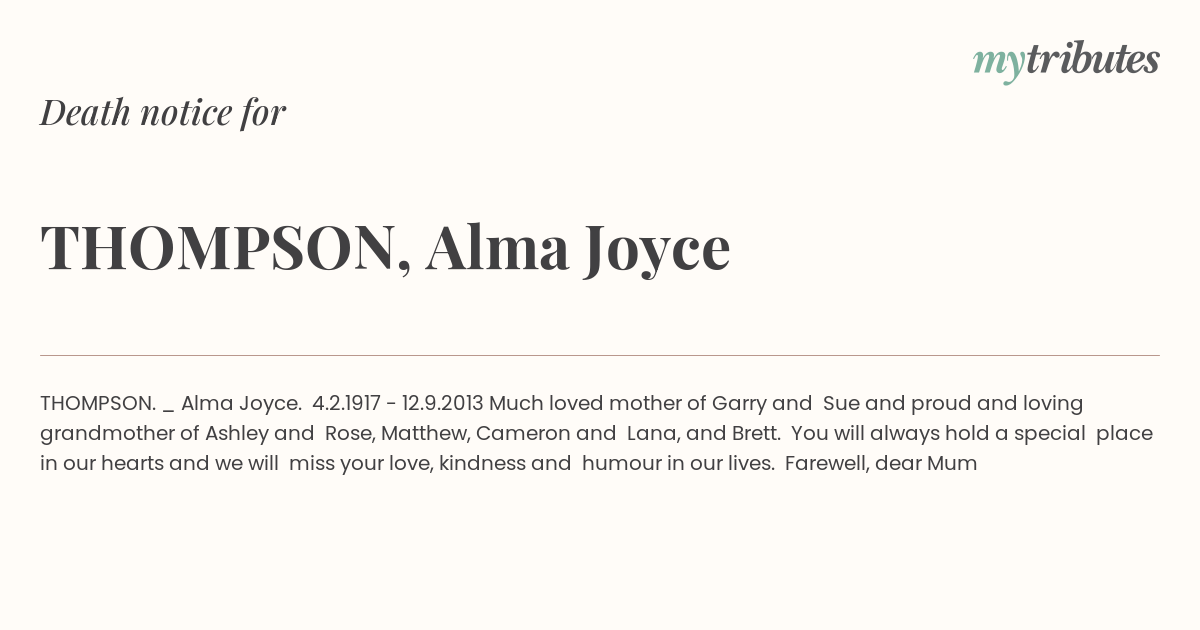Click "Farewell, dear Mum" closing text

(x=881, y=464)
